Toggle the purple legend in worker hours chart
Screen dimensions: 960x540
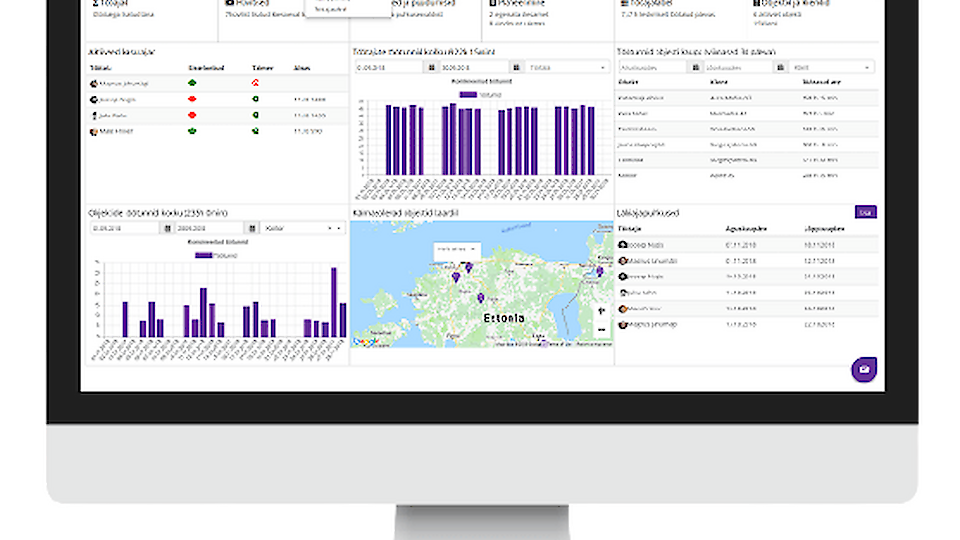click(x=468, y=94)
